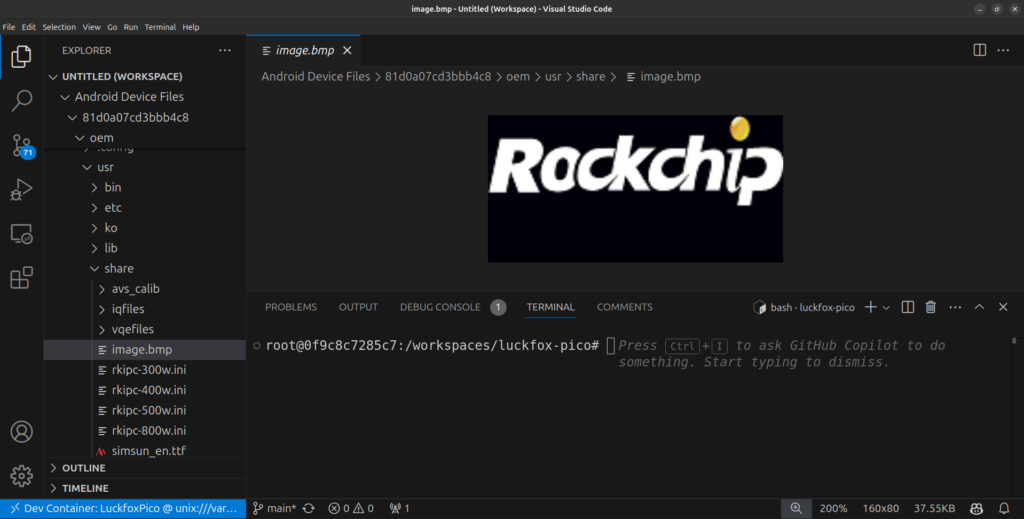Click 200% zoom level in status bar

(x=833, y=508)
